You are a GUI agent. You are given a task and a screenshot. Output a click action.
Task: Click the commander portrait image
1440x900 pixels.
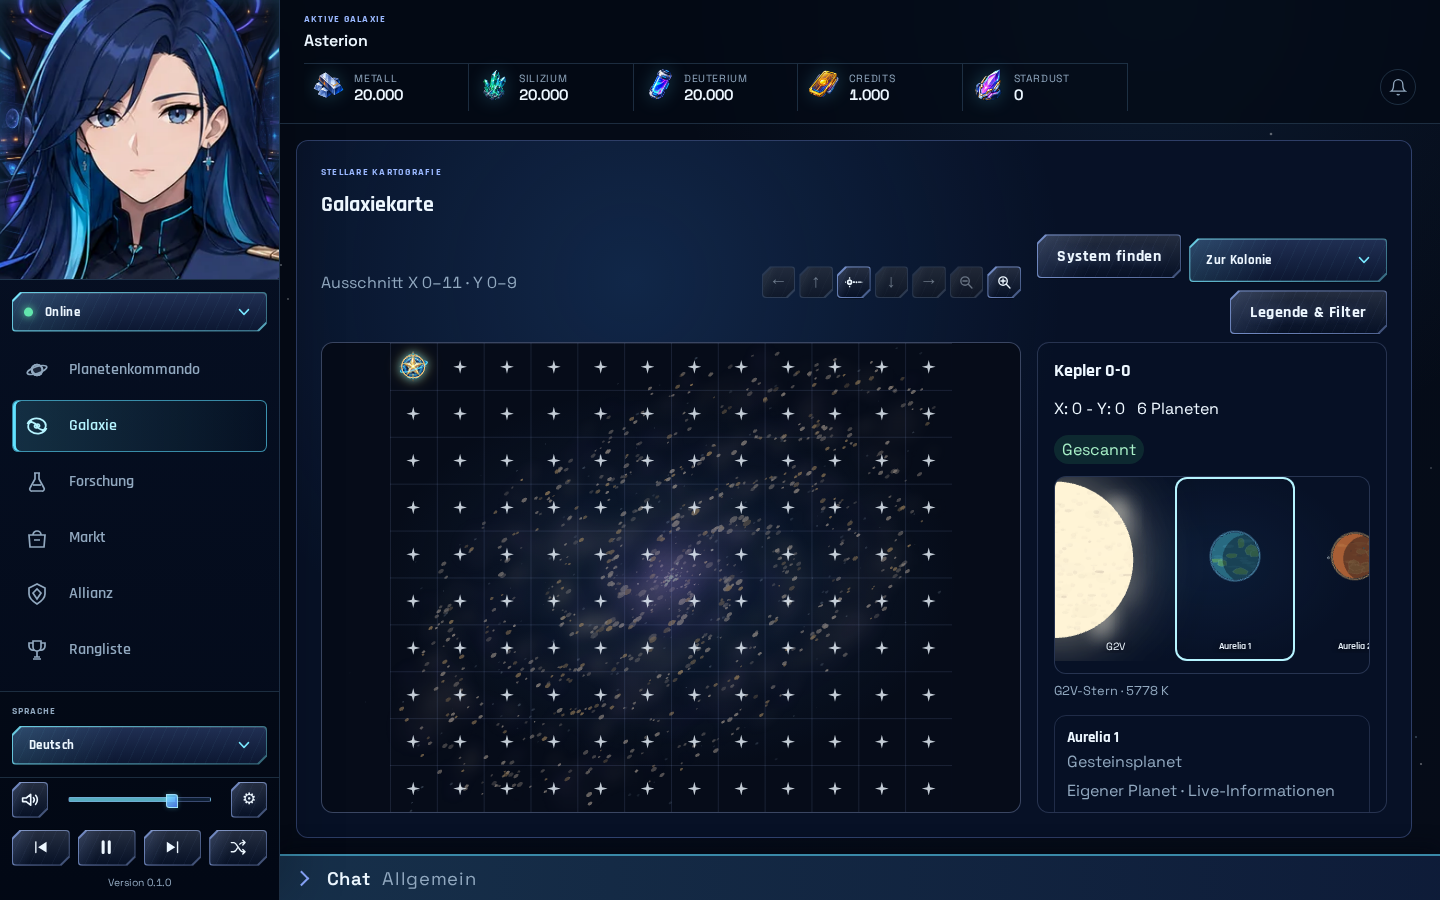[x=140, y=140]
